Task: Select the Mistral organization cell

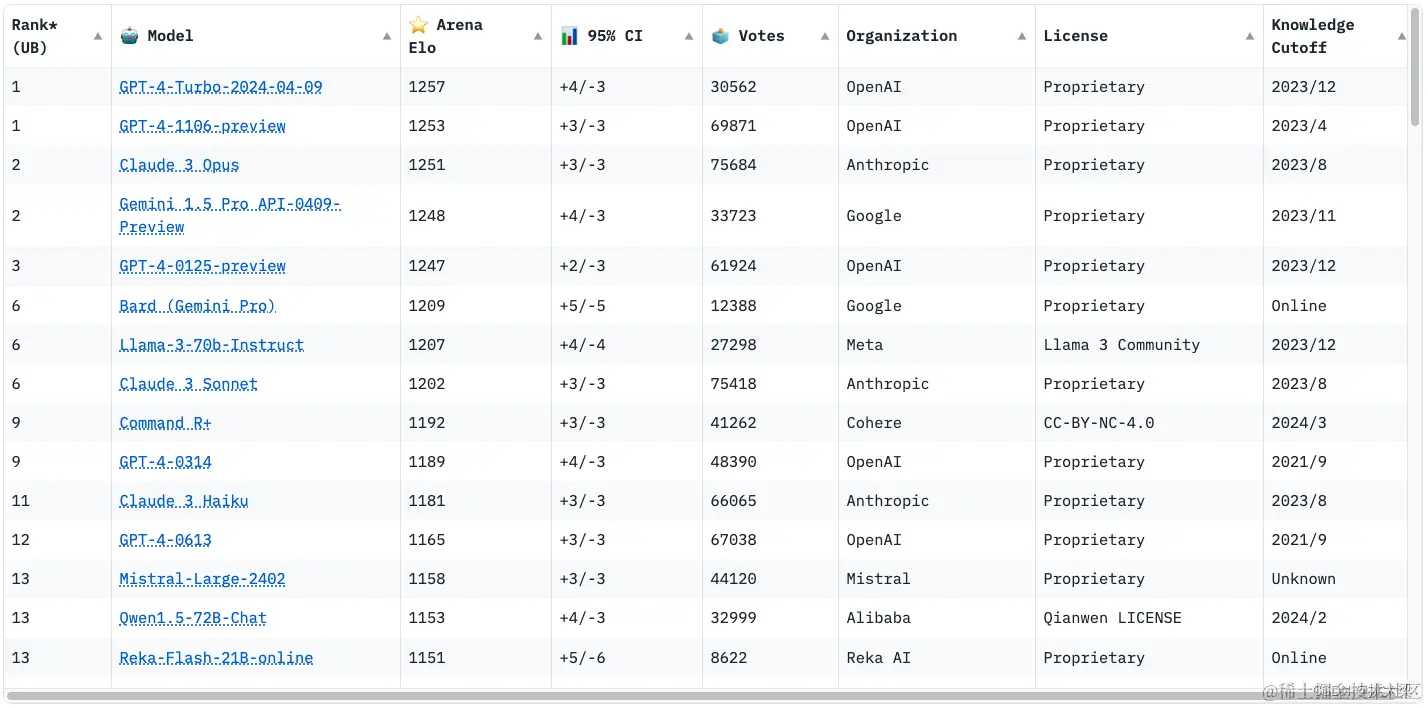Action: coord(879,579)
